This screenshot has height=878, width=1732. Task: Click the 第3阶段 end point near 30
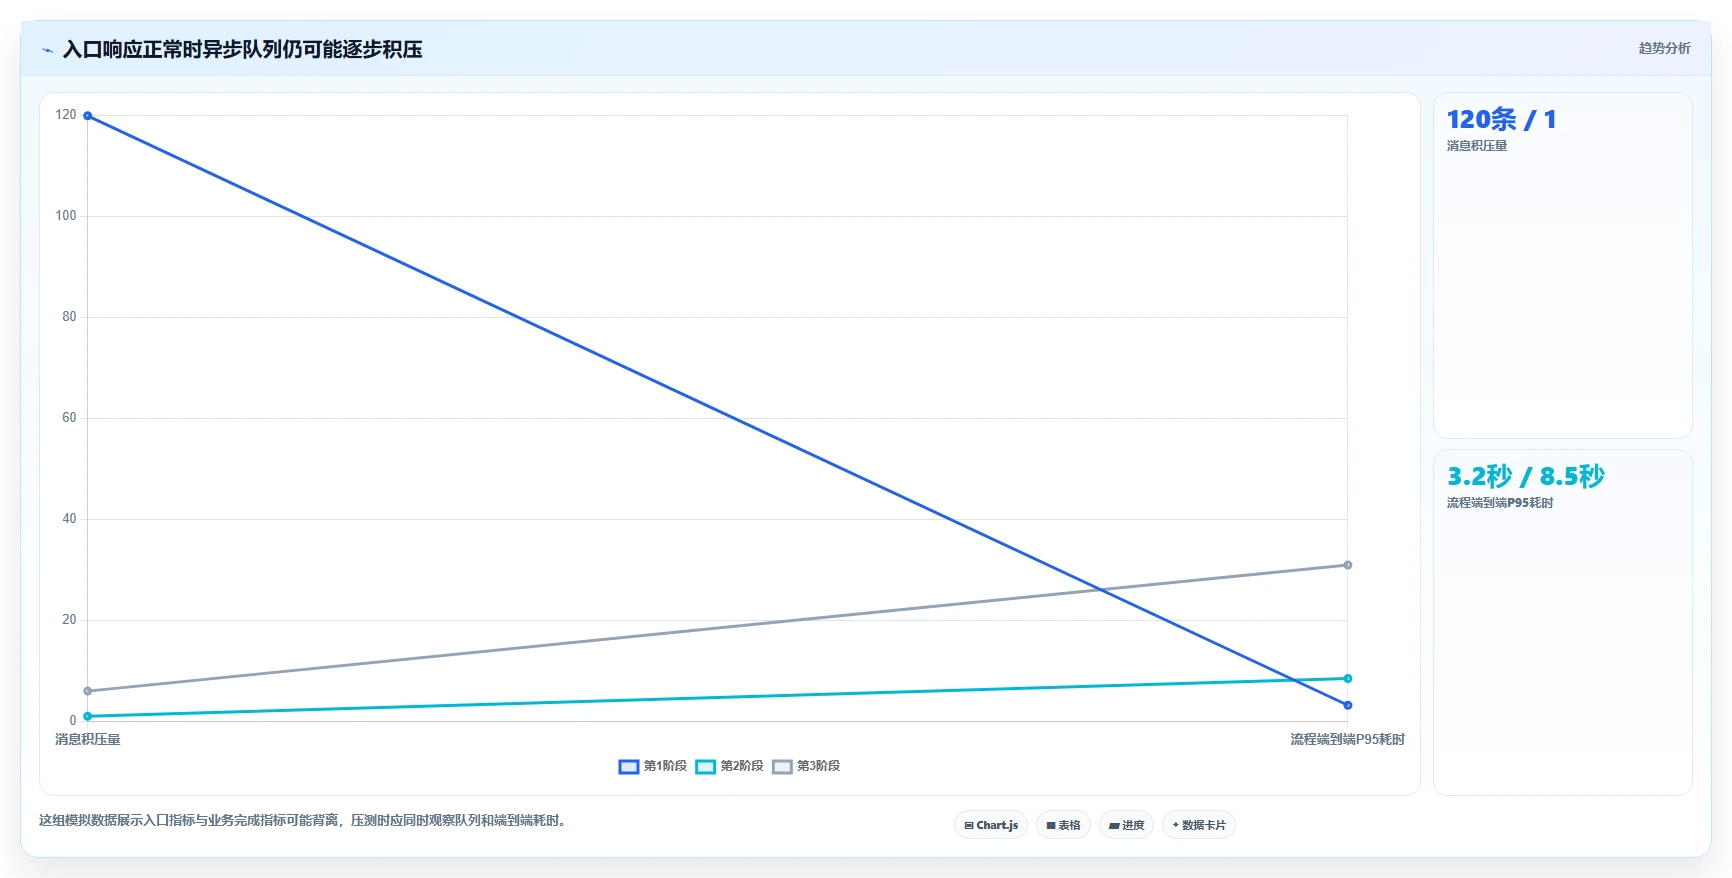click(x=1348, y=565)
